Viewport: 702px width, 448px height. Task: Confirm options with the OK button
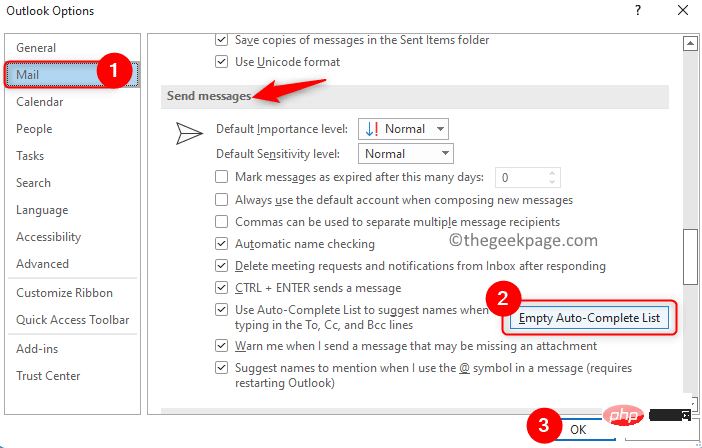pos(578,430)
